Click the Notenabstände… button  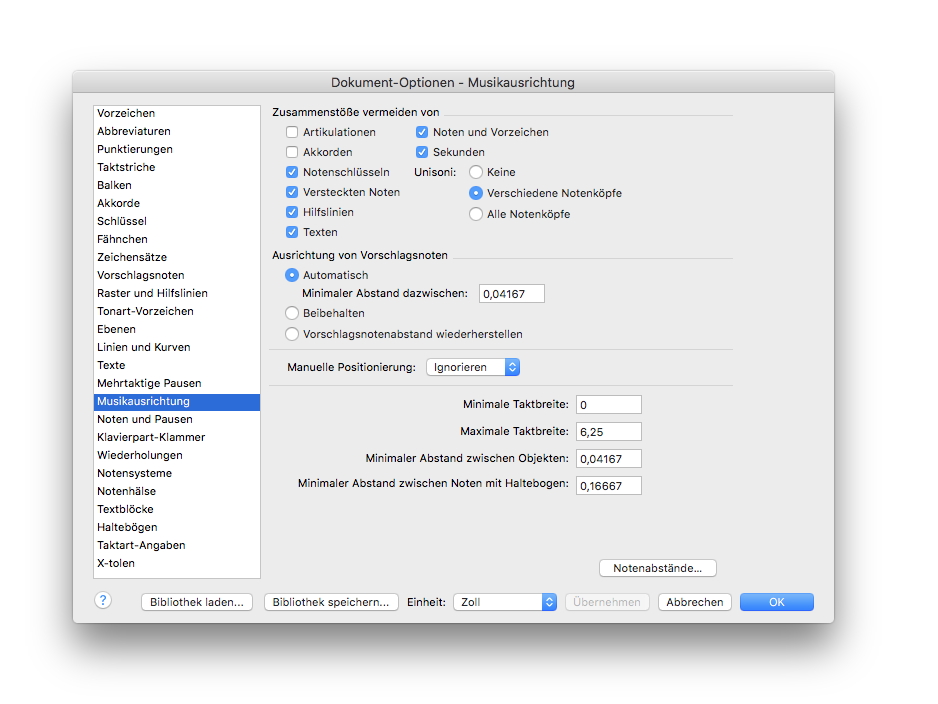point(657,568)
